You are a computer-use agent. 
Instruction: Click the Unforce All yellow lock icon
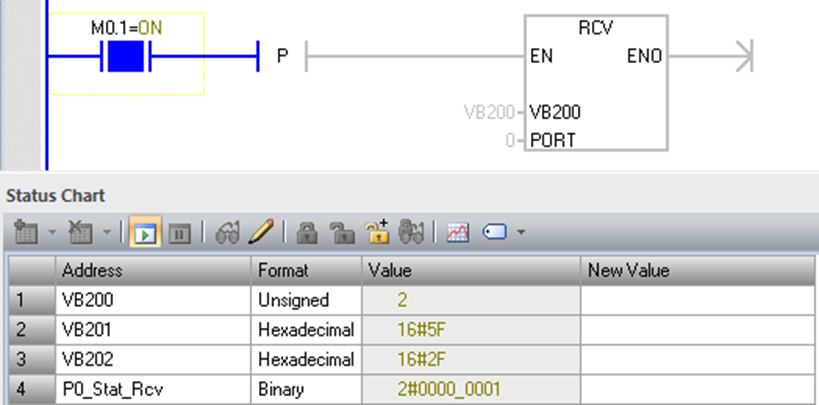[377, 232]
